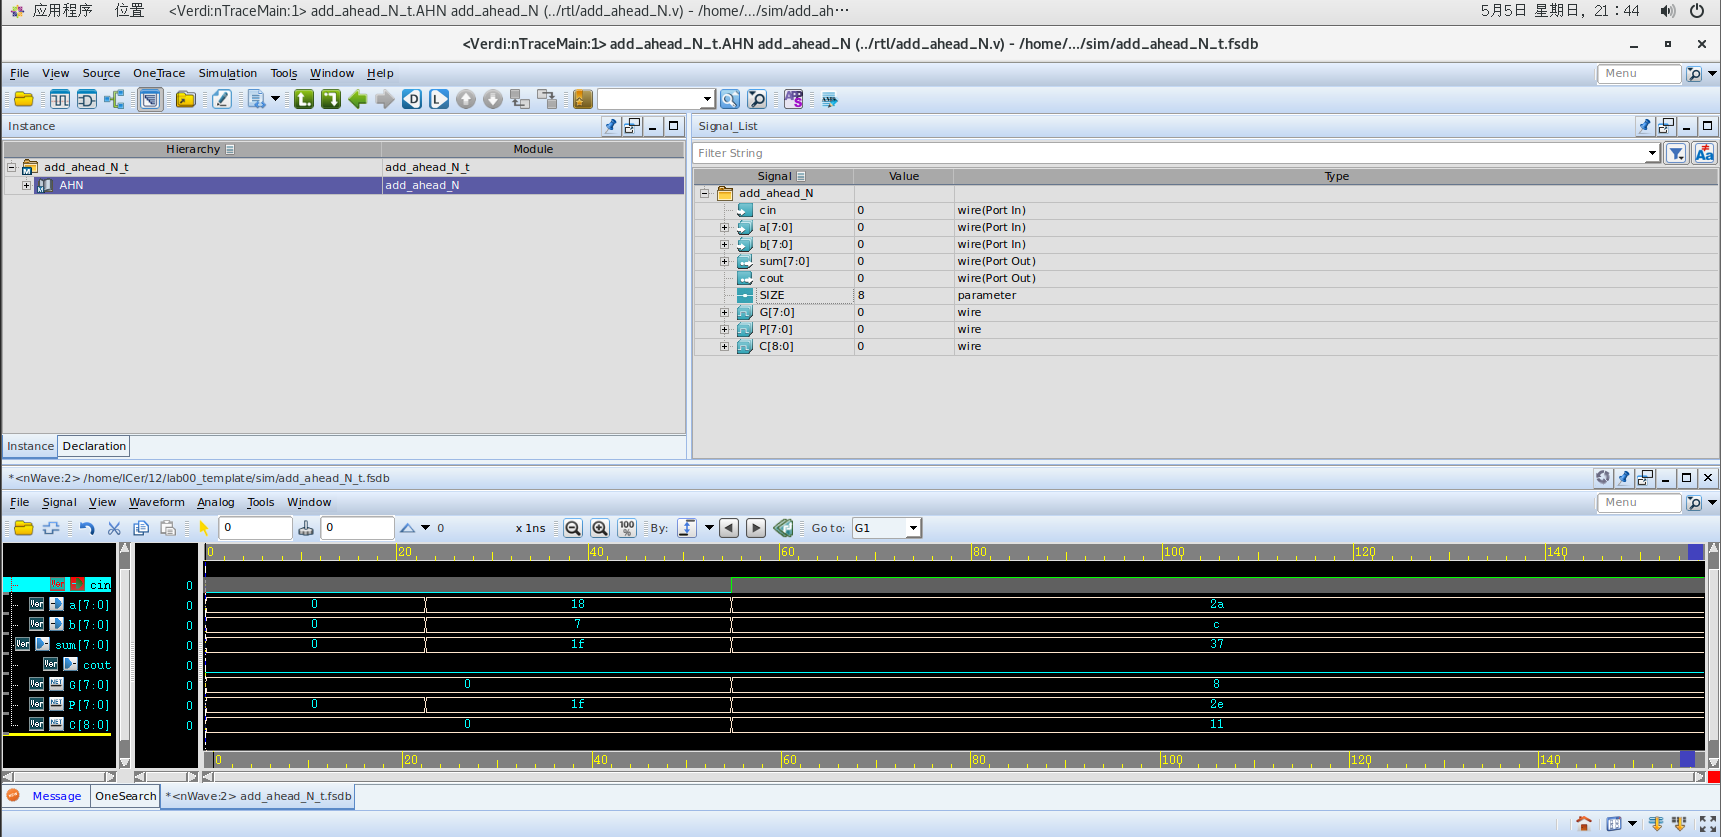Click the open folder icon in the Verdi toolbar

[x=23, y=99]
